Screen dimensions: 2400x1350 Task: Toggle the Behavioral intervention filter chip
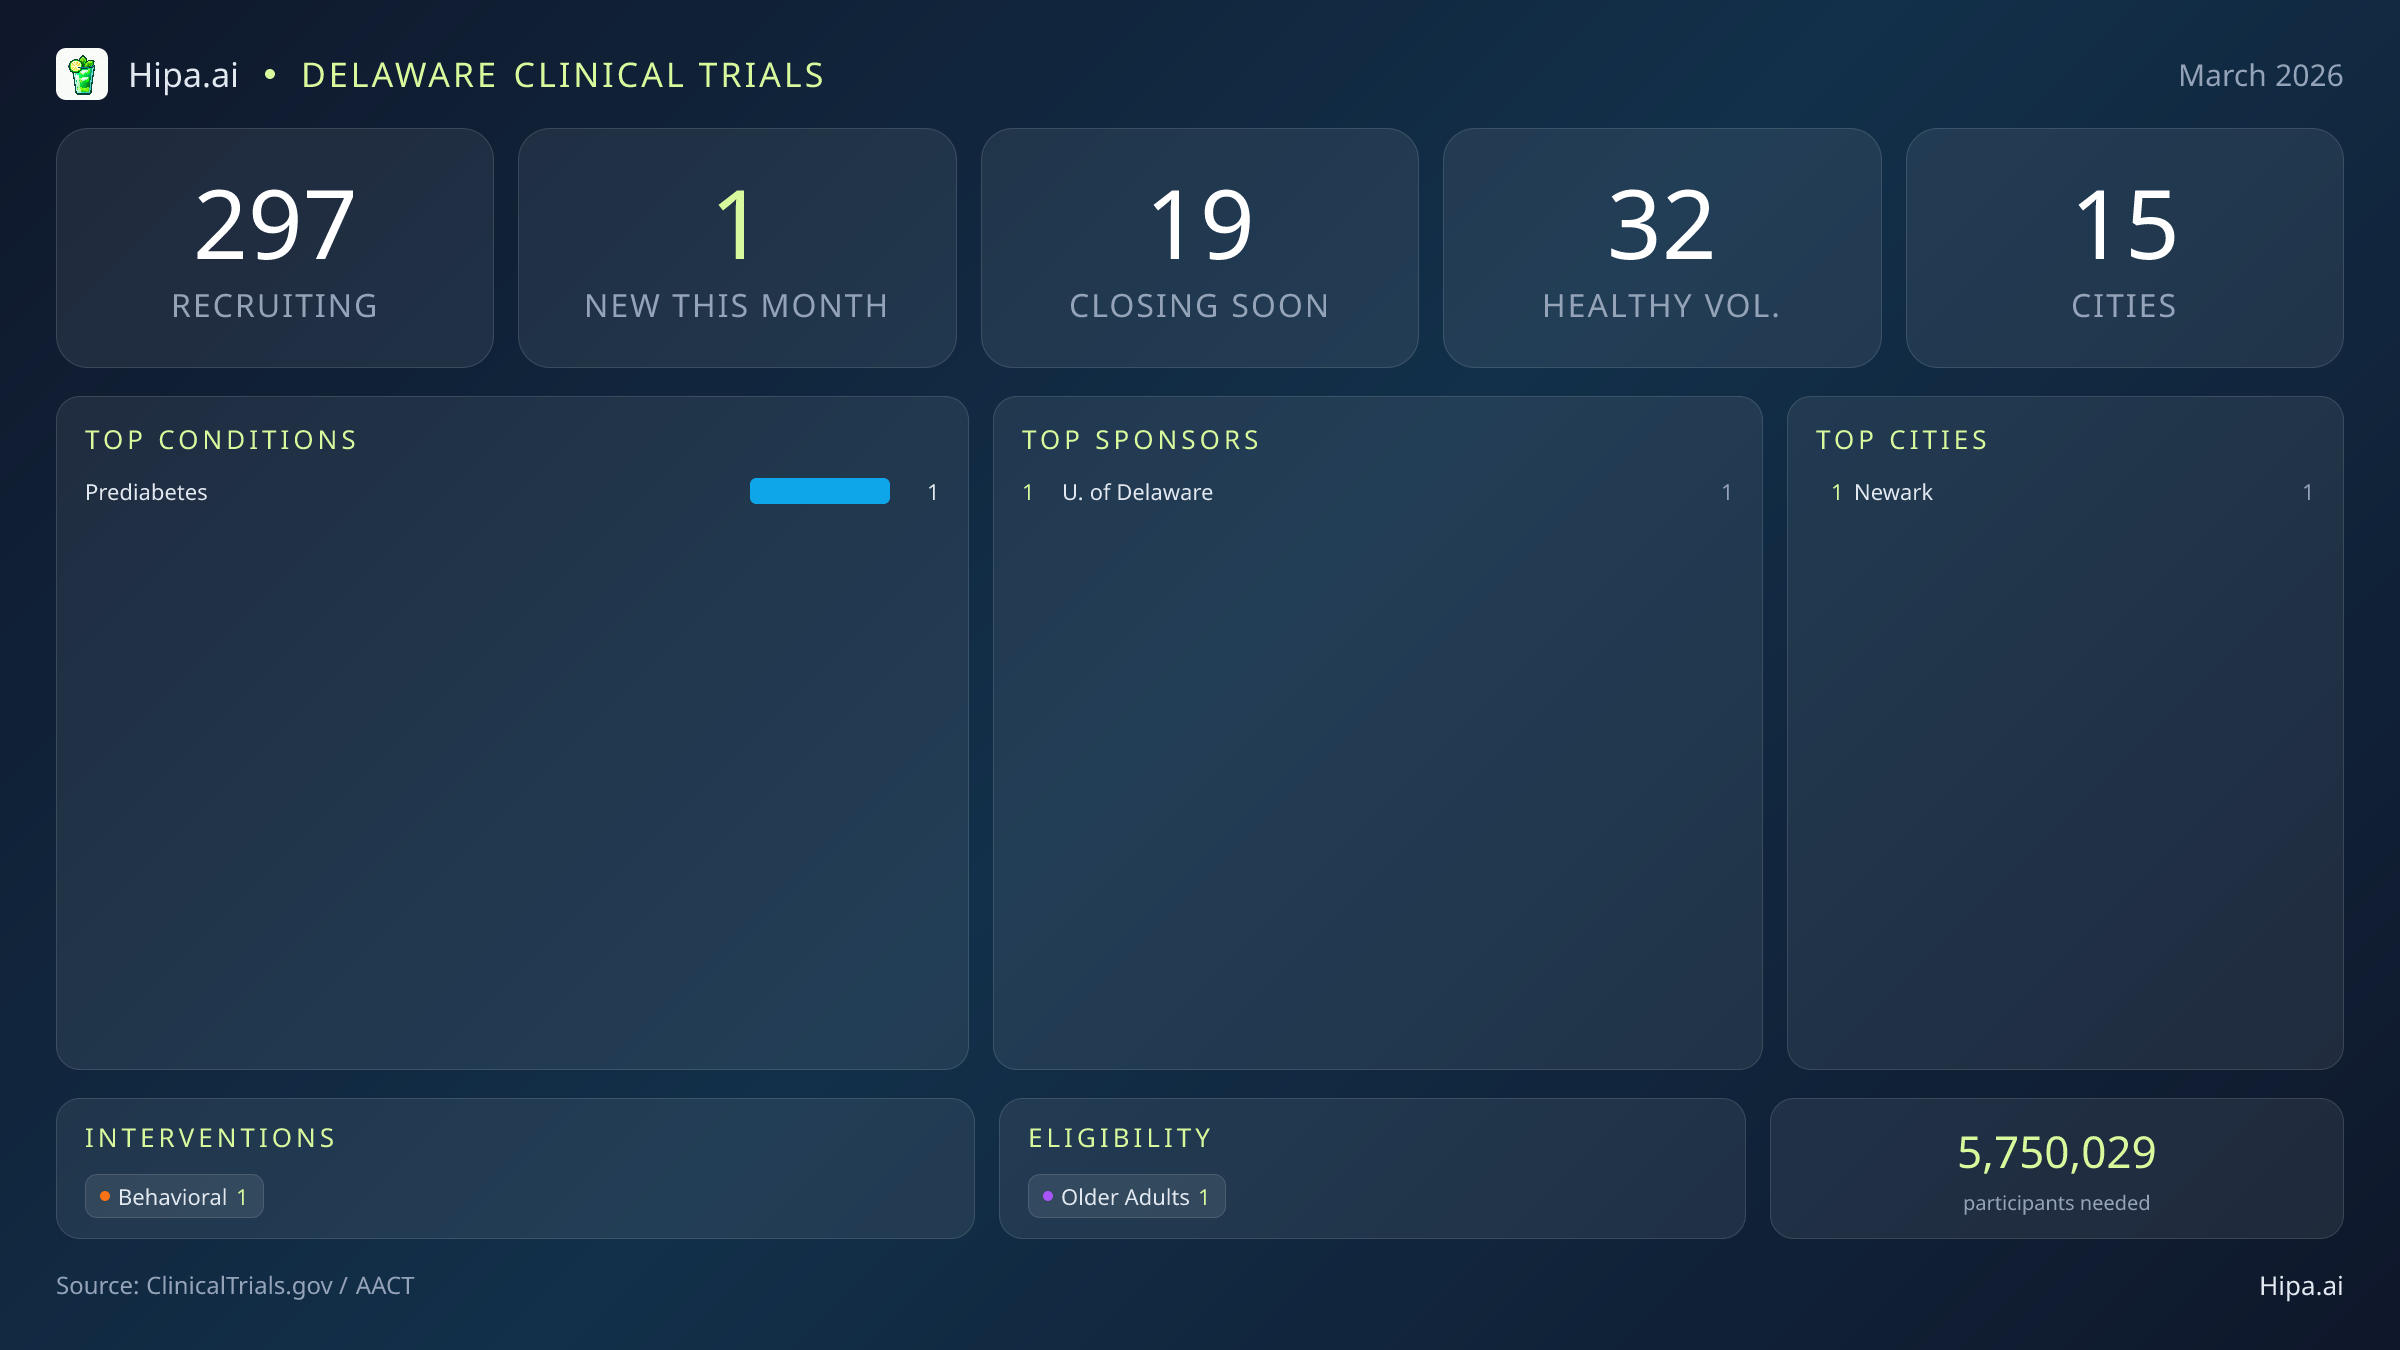[174, 1195]
